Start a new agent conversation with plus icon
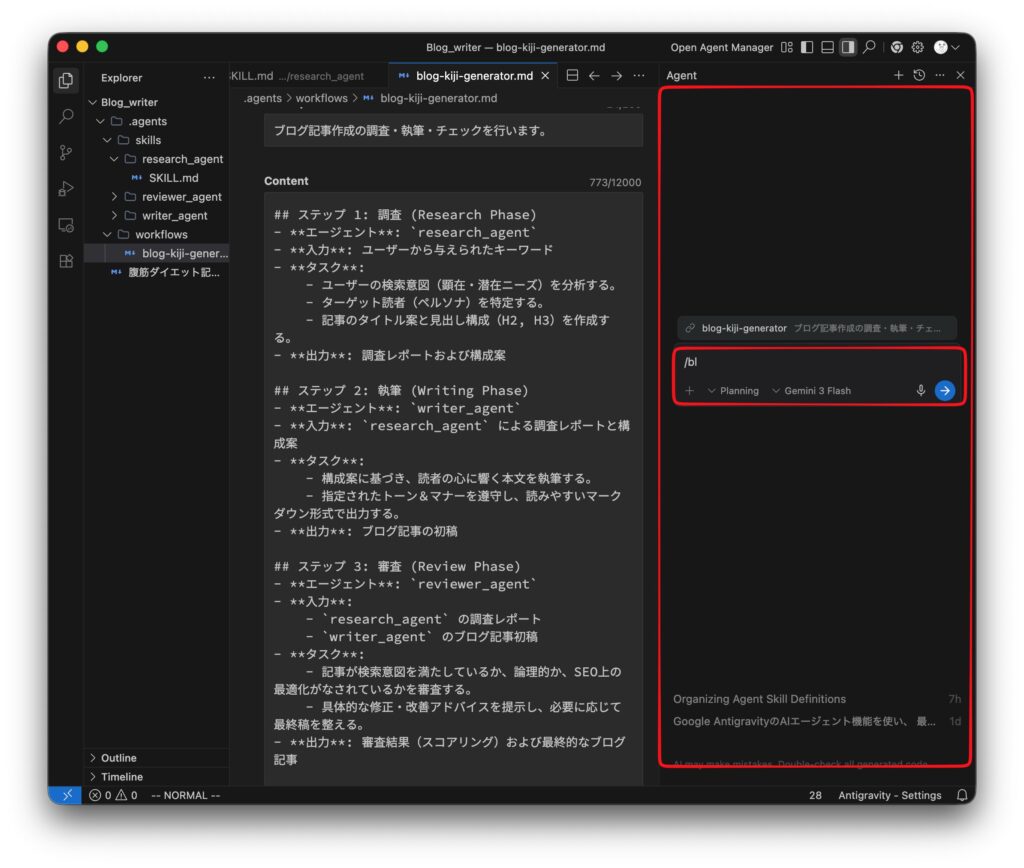 [898, 75]
